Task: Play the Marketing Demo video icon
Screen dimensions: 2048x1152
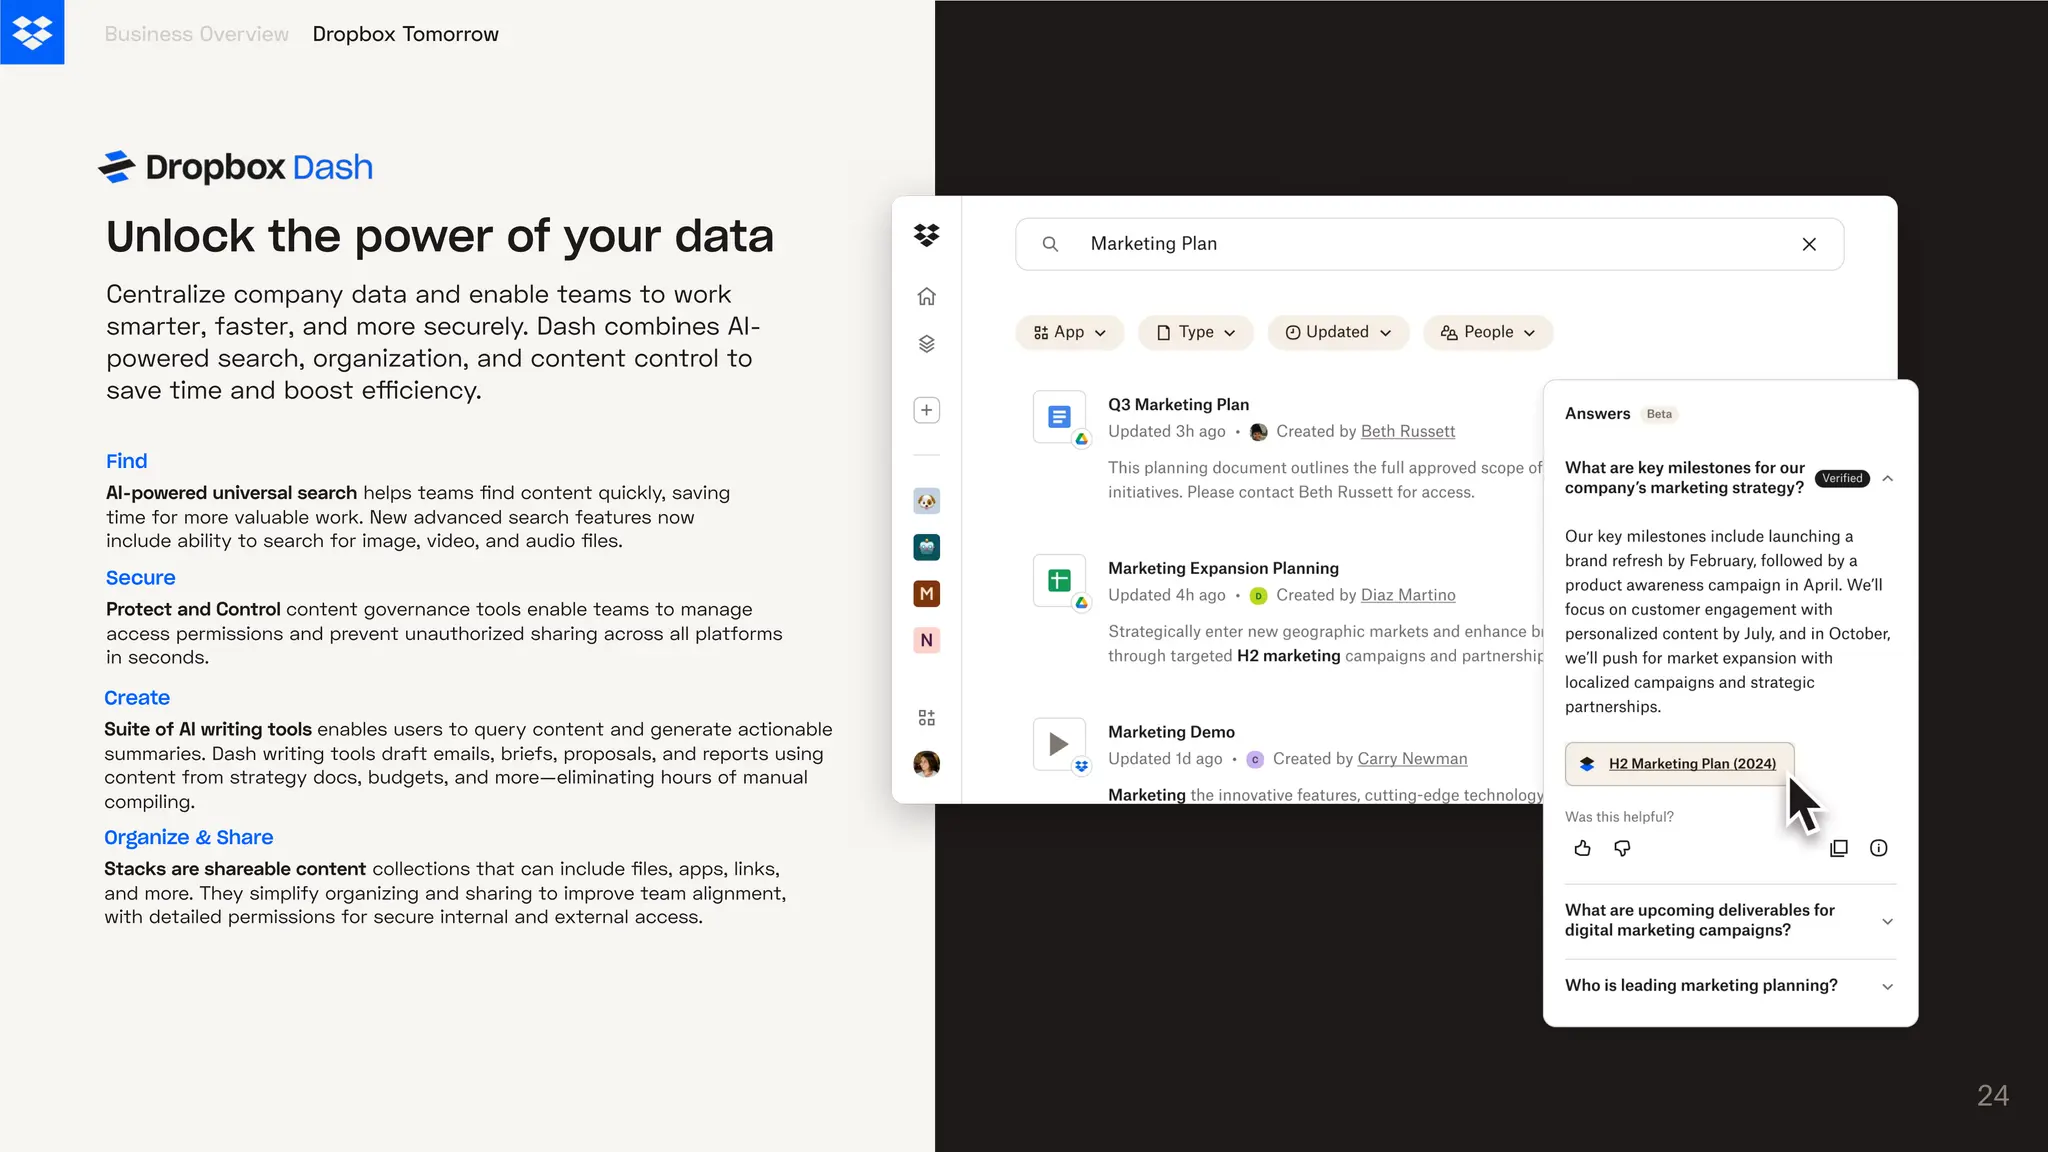Action: pos(1059,744)
